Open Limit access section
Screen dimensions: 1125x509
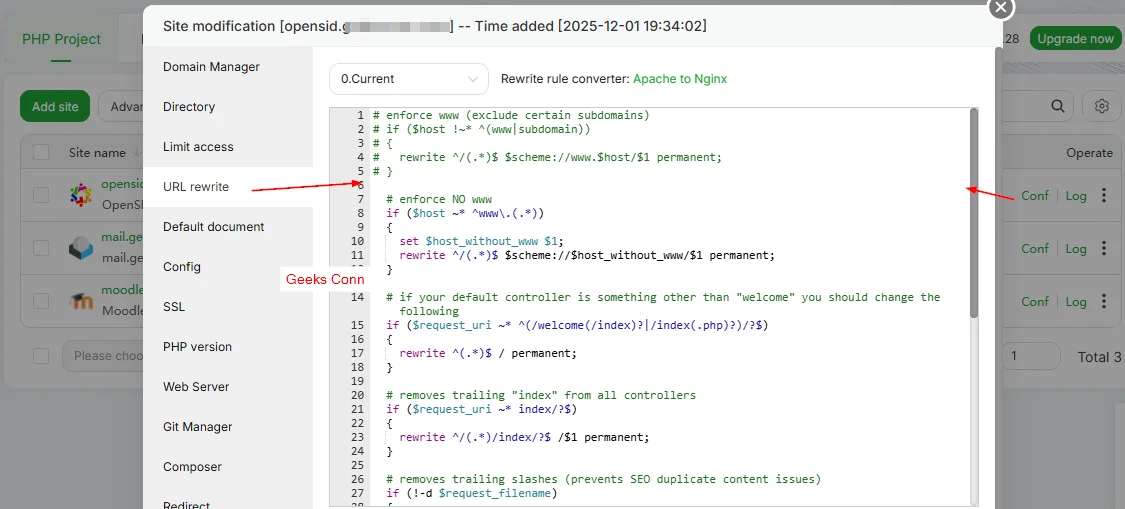coord(198,146)
